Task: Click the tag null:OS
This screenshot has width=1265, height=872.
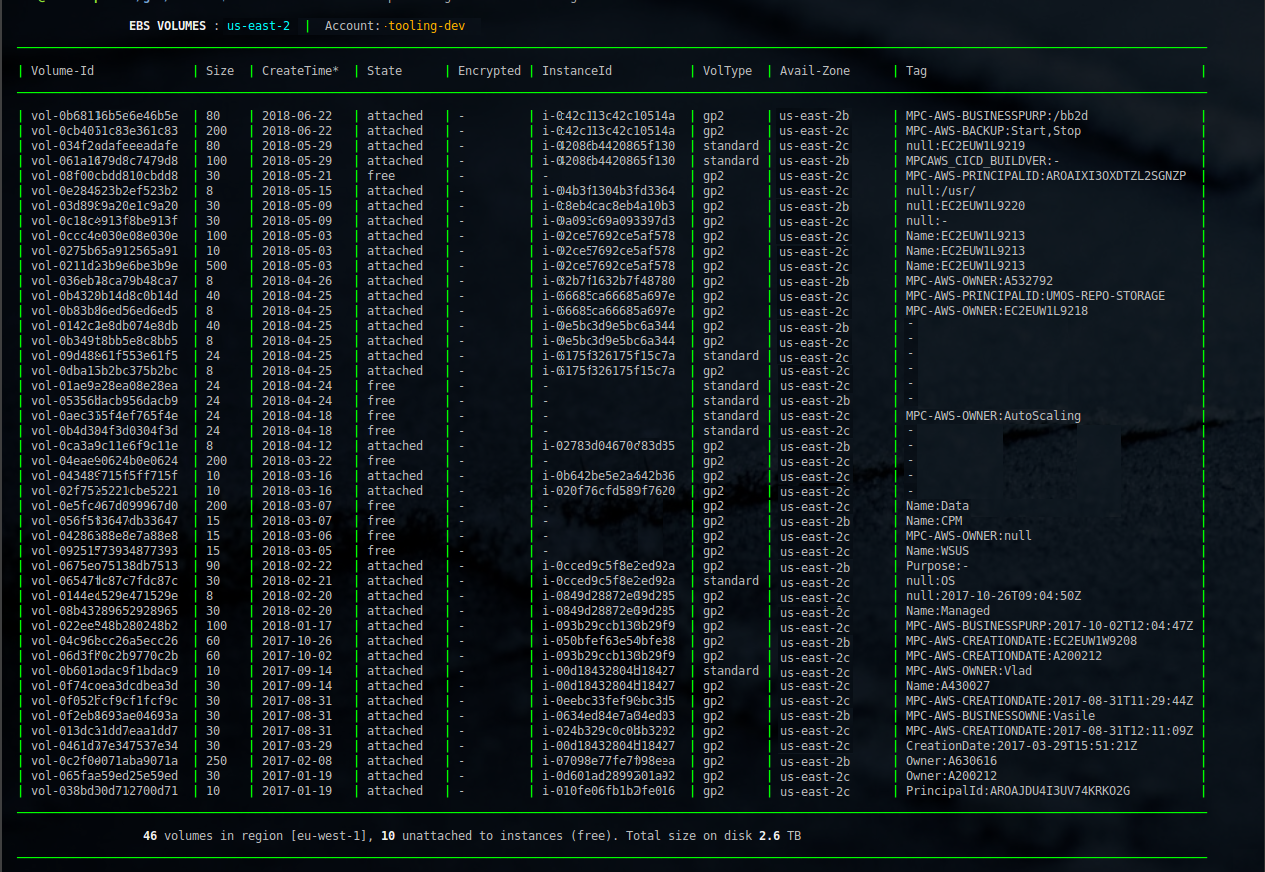Action: tap(930, 581)
